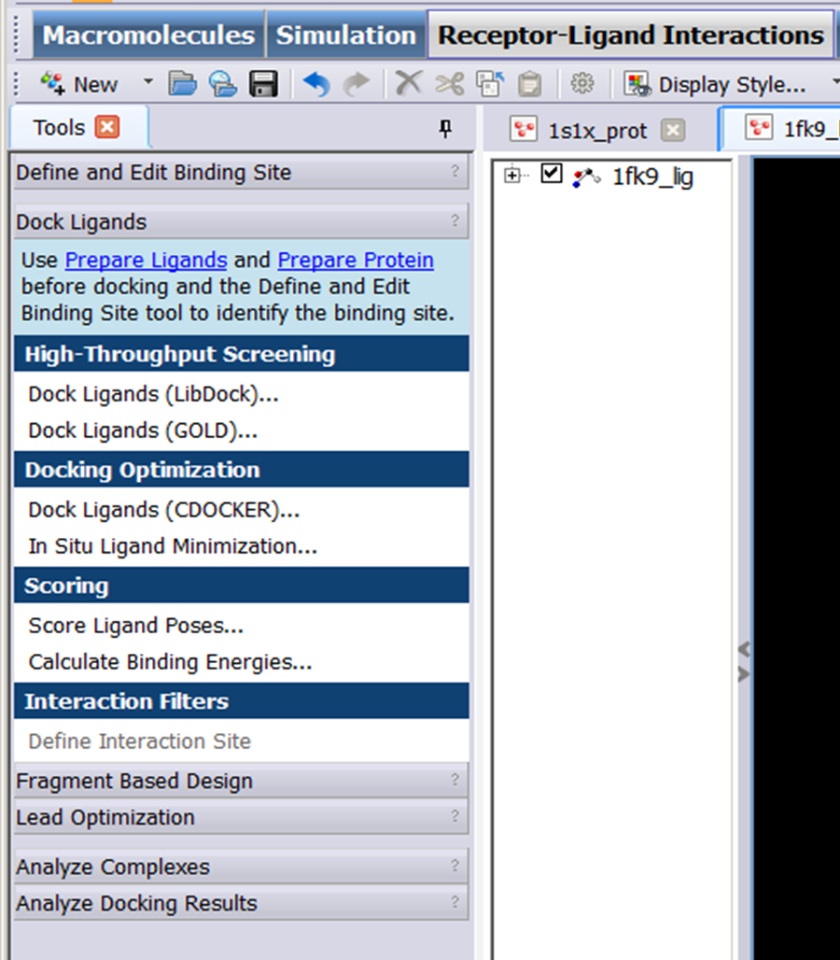Run Dock Ligands (LibDock)
The width and height of the screenshot is (840, 960).
154,394
